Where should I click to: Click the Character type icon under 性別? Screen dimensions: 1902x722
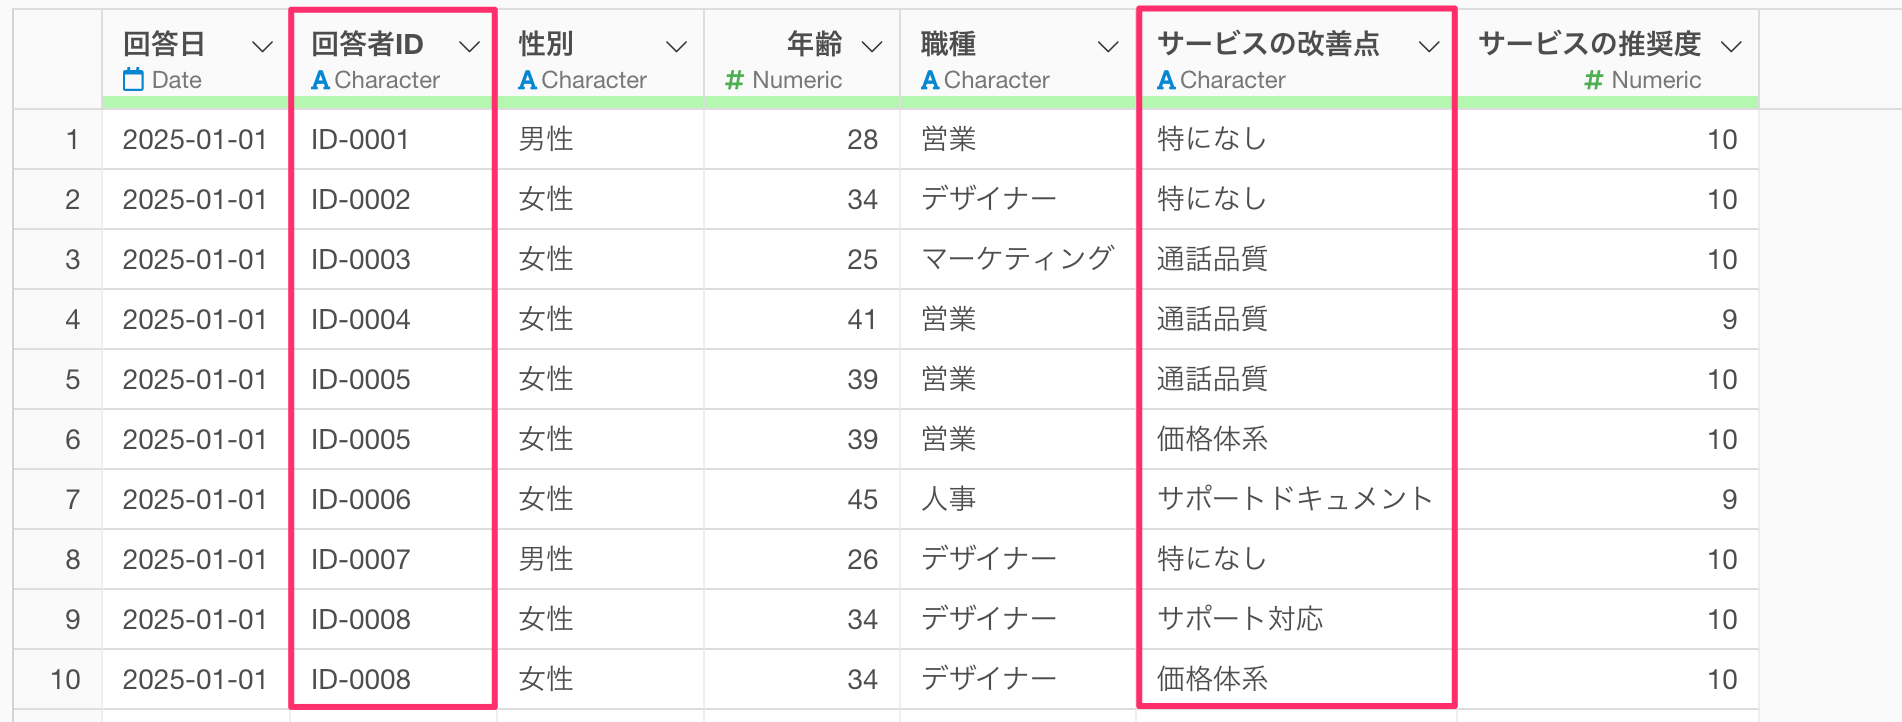(x=527, y=80)
